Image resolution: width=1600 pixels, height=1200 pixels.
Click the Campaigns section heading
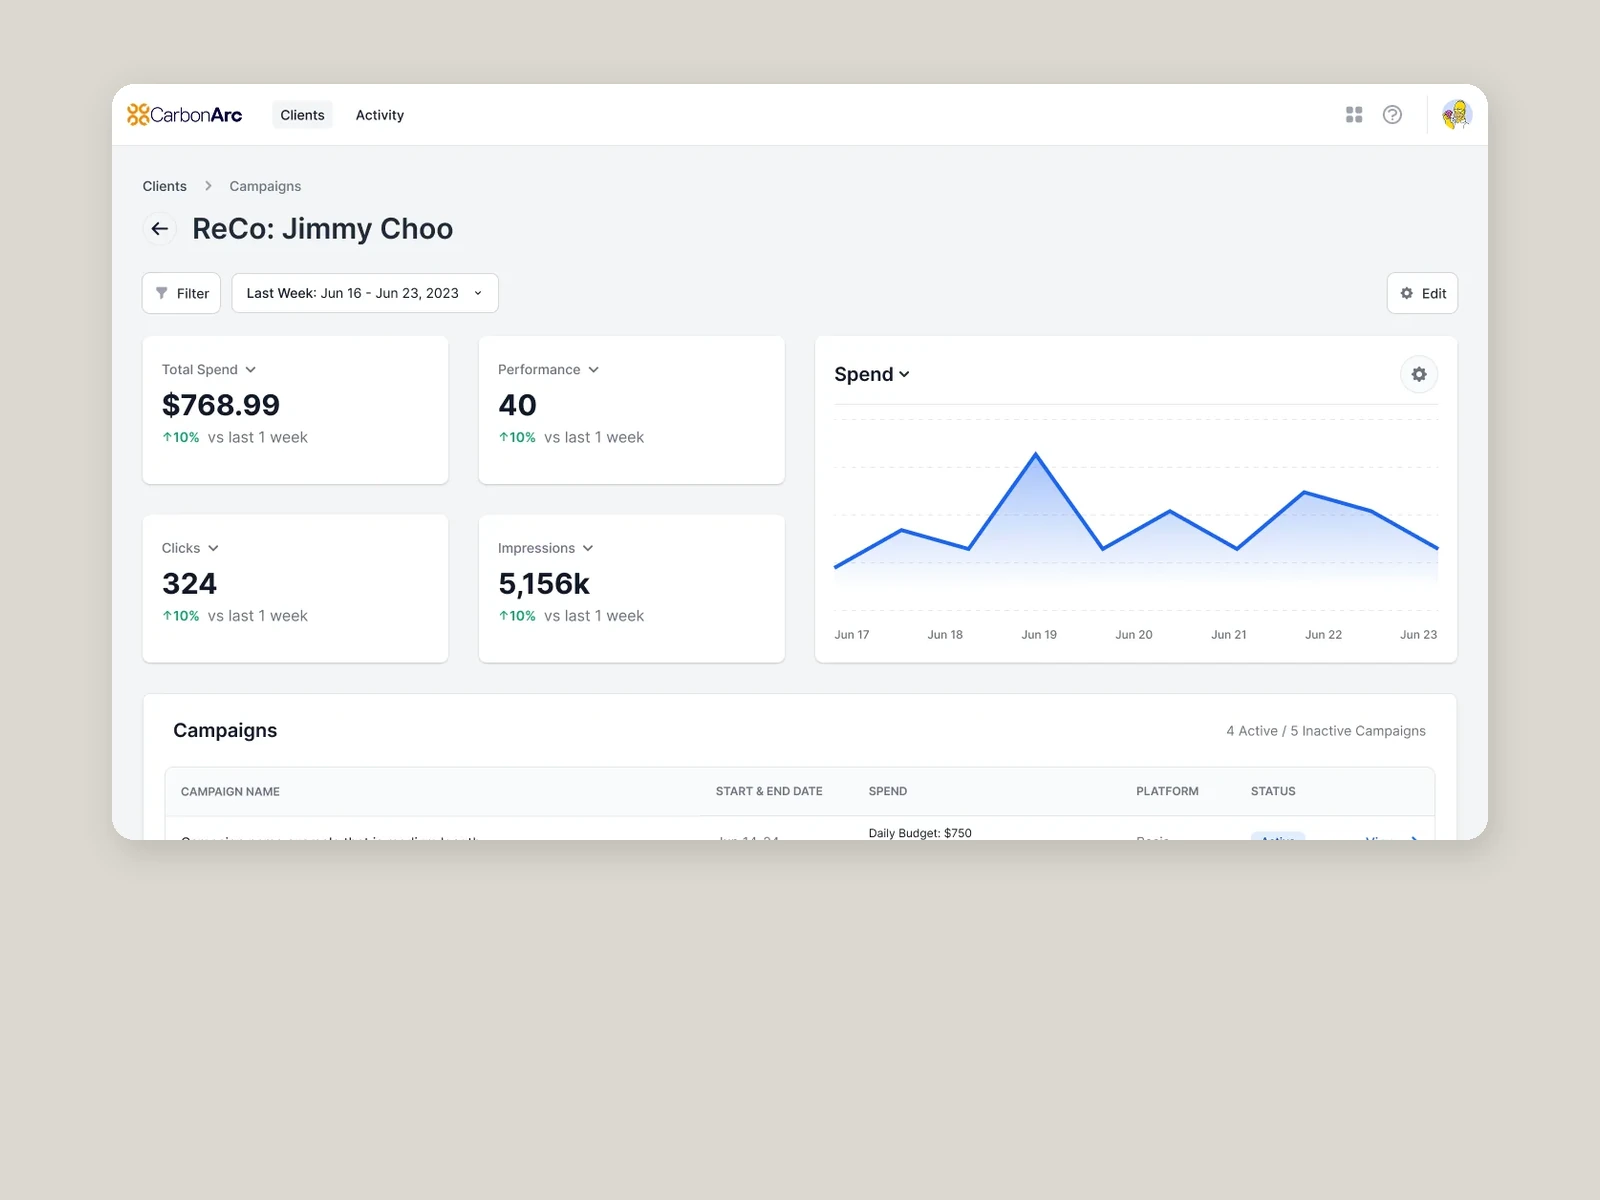tap(225, 730)
